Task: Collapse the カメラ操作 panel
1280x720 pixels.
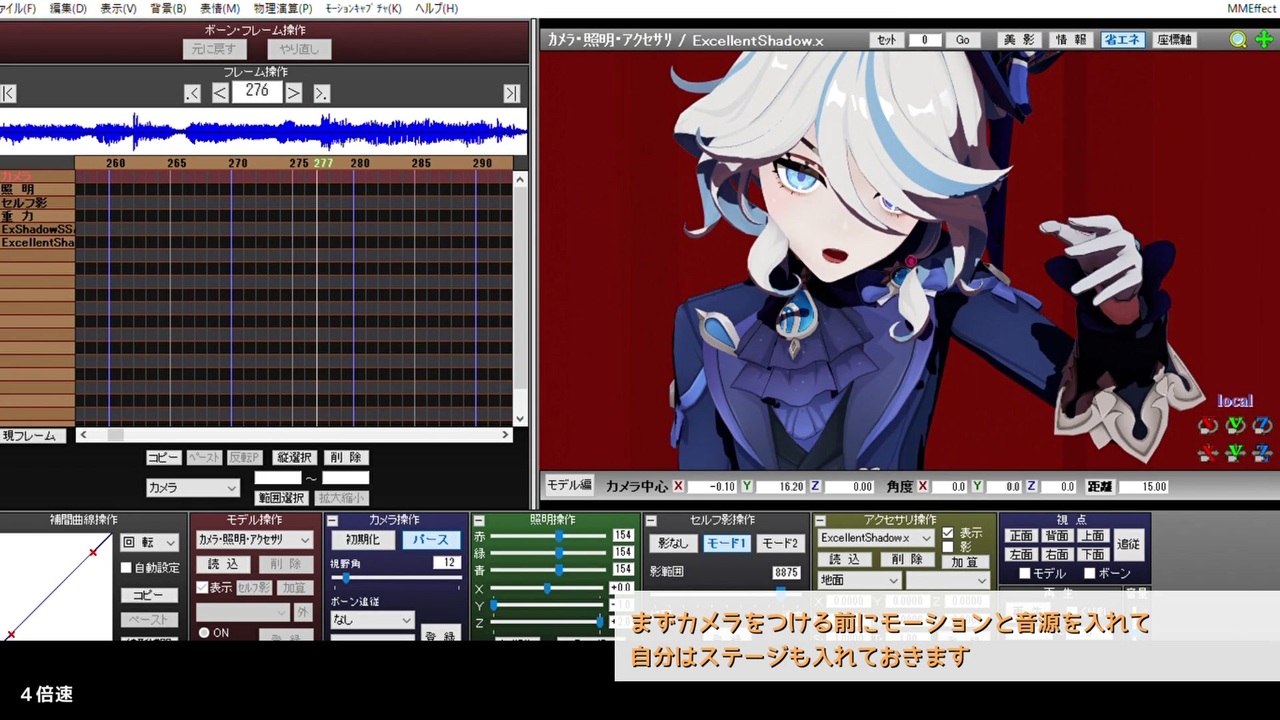Action: tap(332, 521)
